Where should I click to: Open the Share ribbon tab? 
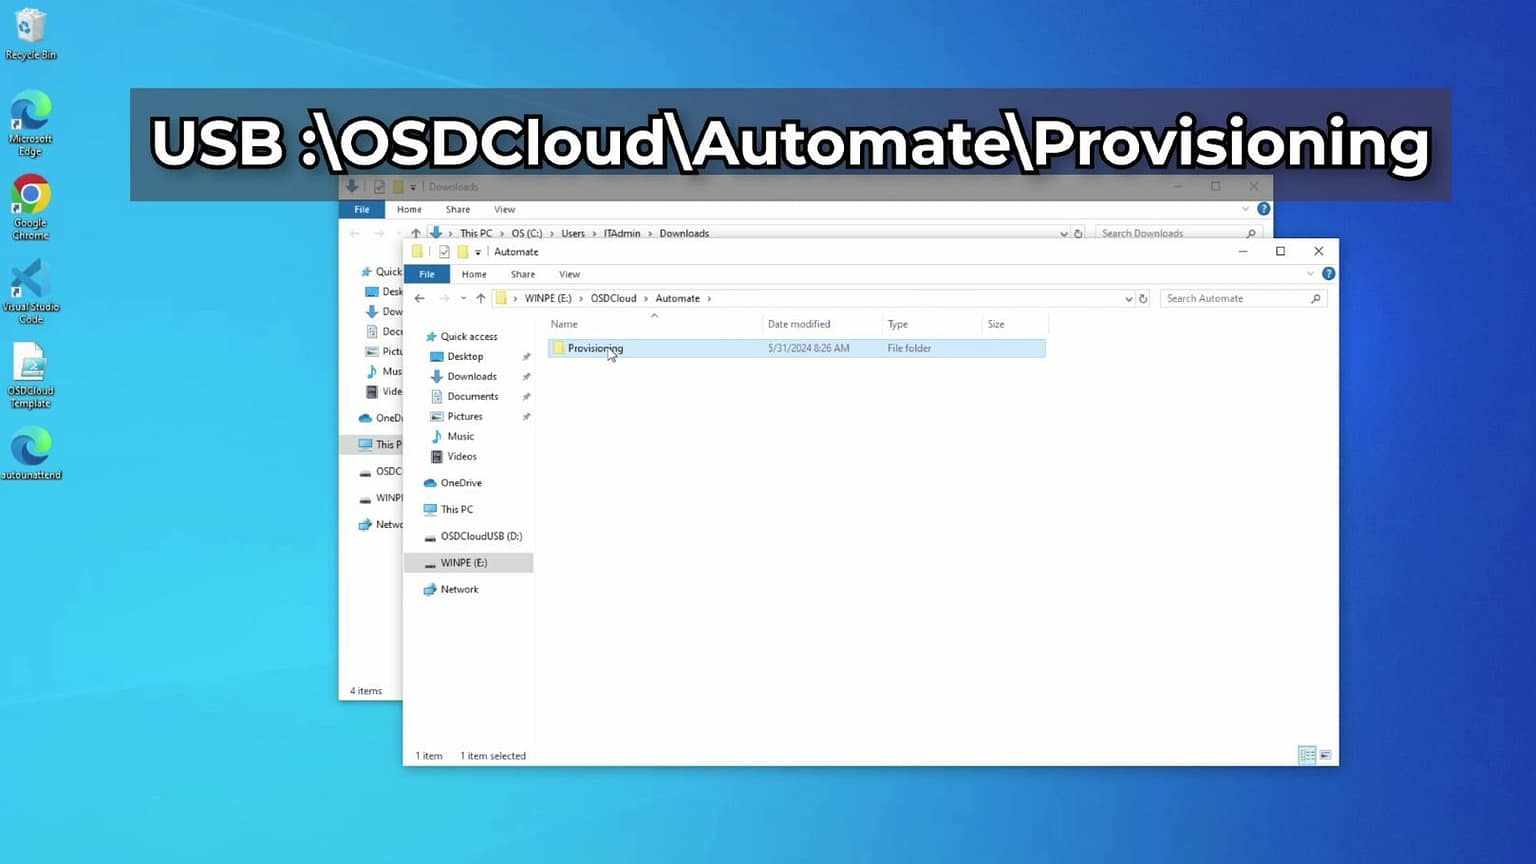(522, 273)
